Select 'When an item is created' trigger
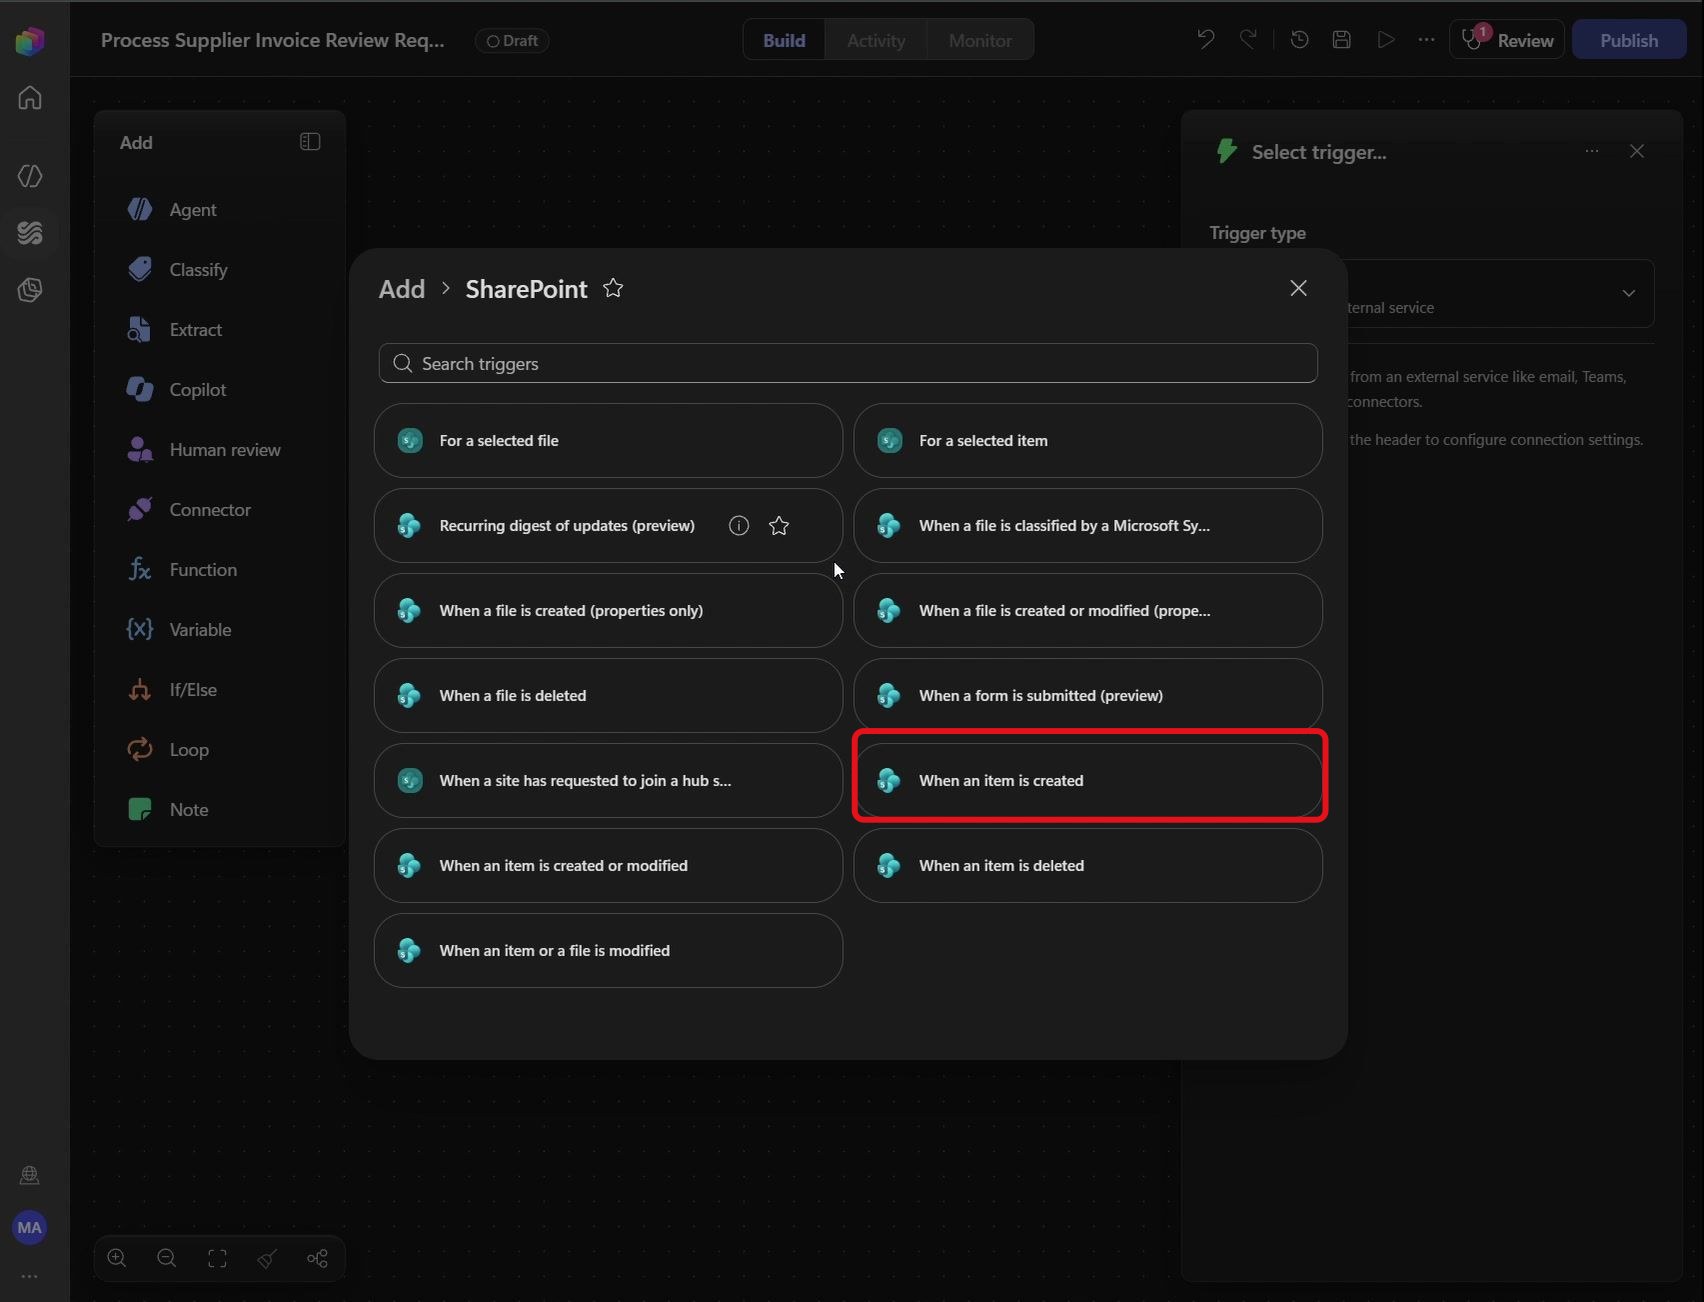 coord(1088,781)
